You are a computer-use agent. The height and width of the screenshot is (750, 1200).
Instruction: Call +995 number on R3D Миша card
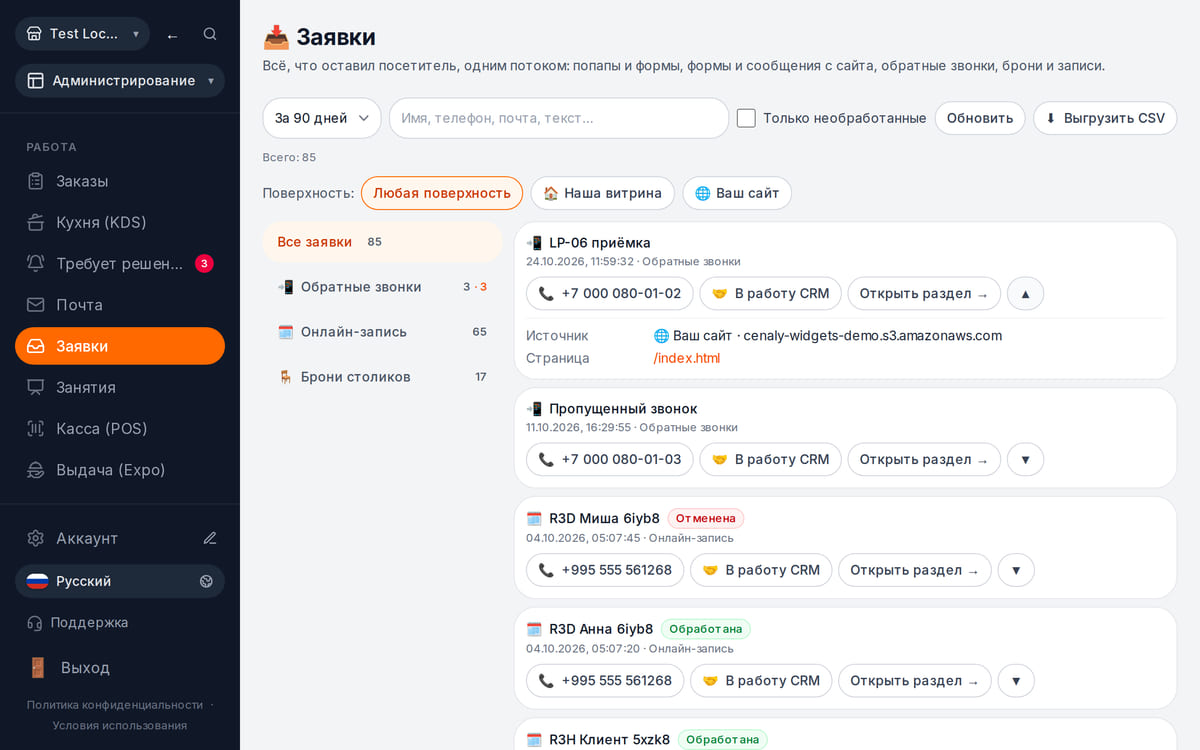tap(605, 570)
